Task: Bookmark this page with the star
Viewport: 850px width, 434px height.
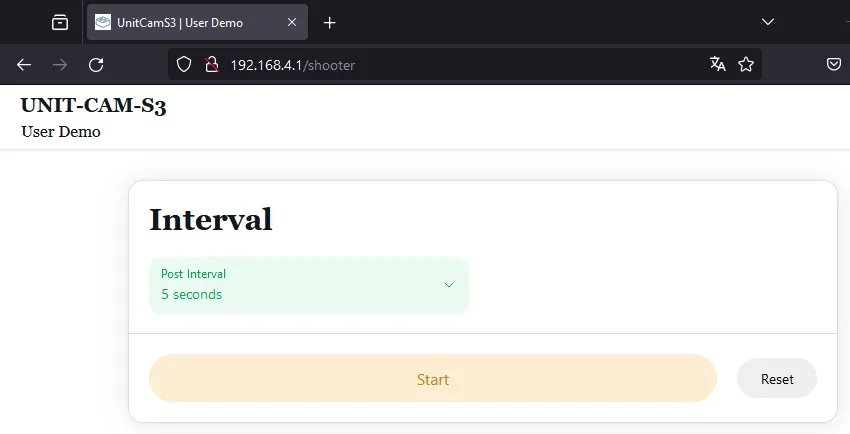Action: [745, 65]
